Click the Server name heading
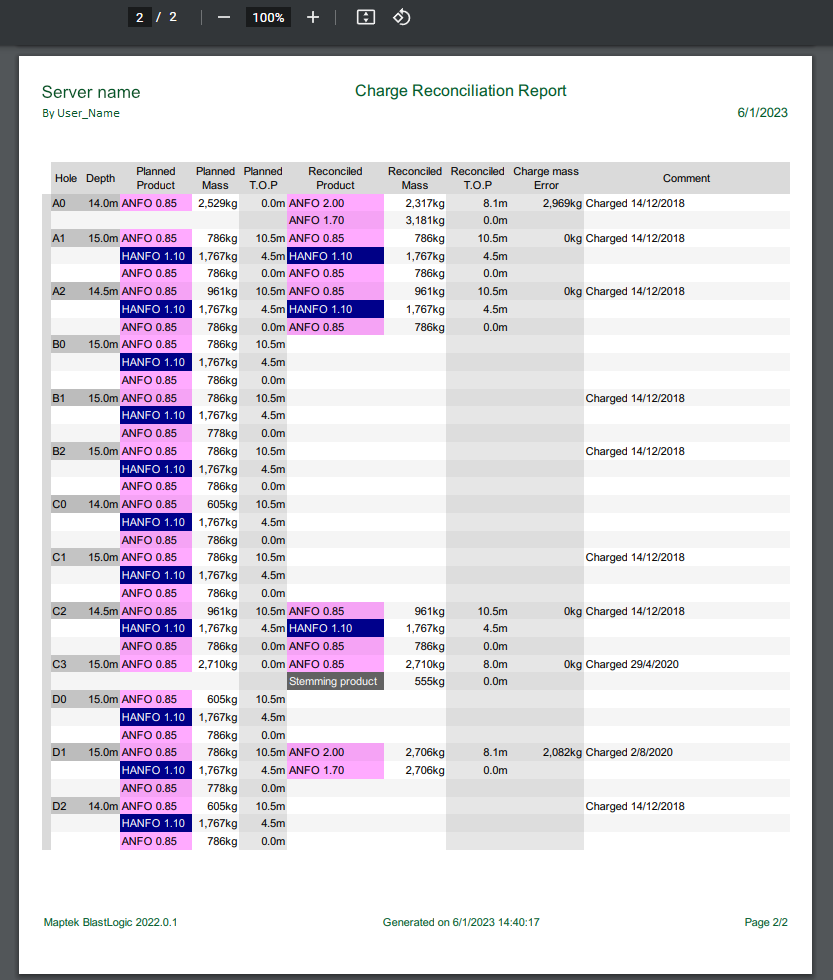 coord(91,92)
